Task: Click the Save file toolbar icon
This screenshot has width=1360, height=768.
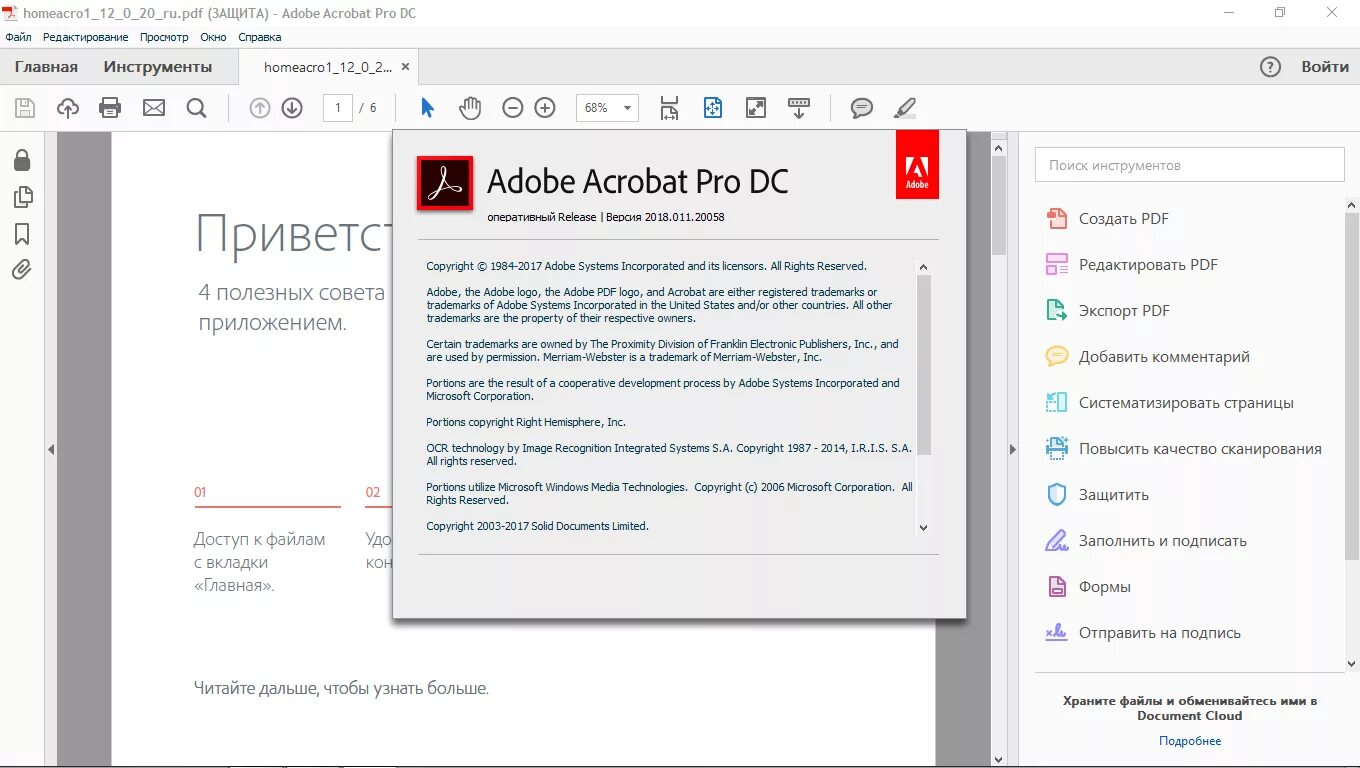Action: click(25, 108)
